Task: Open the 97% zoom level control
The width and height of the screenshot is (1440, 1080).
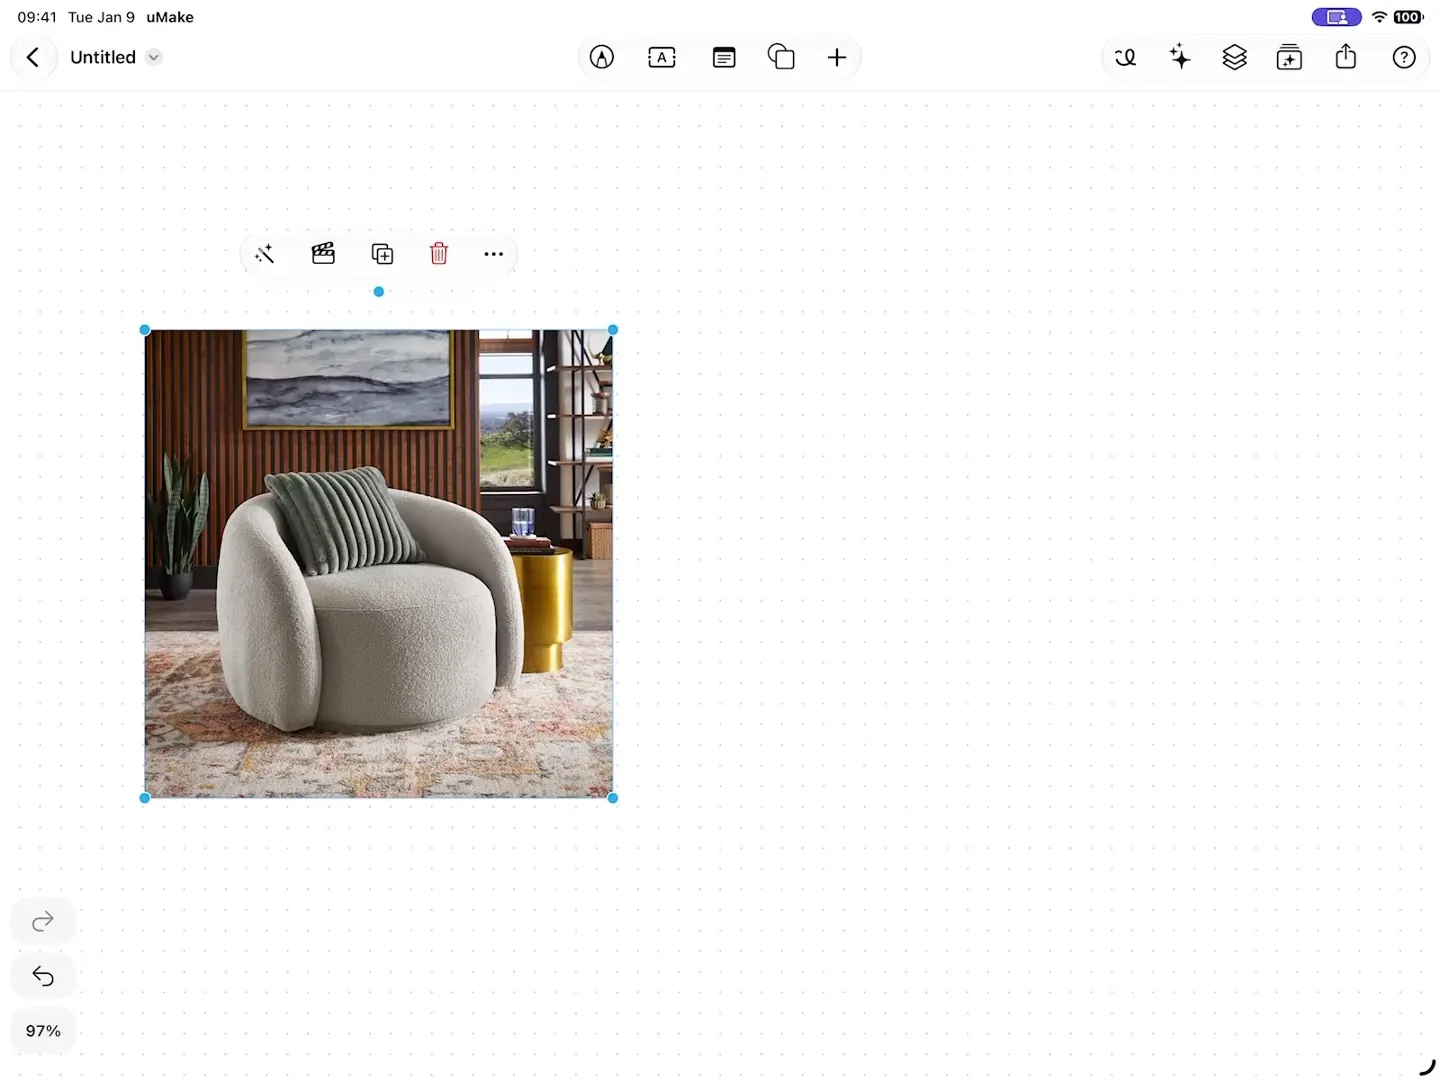Action: (43, 1031)
